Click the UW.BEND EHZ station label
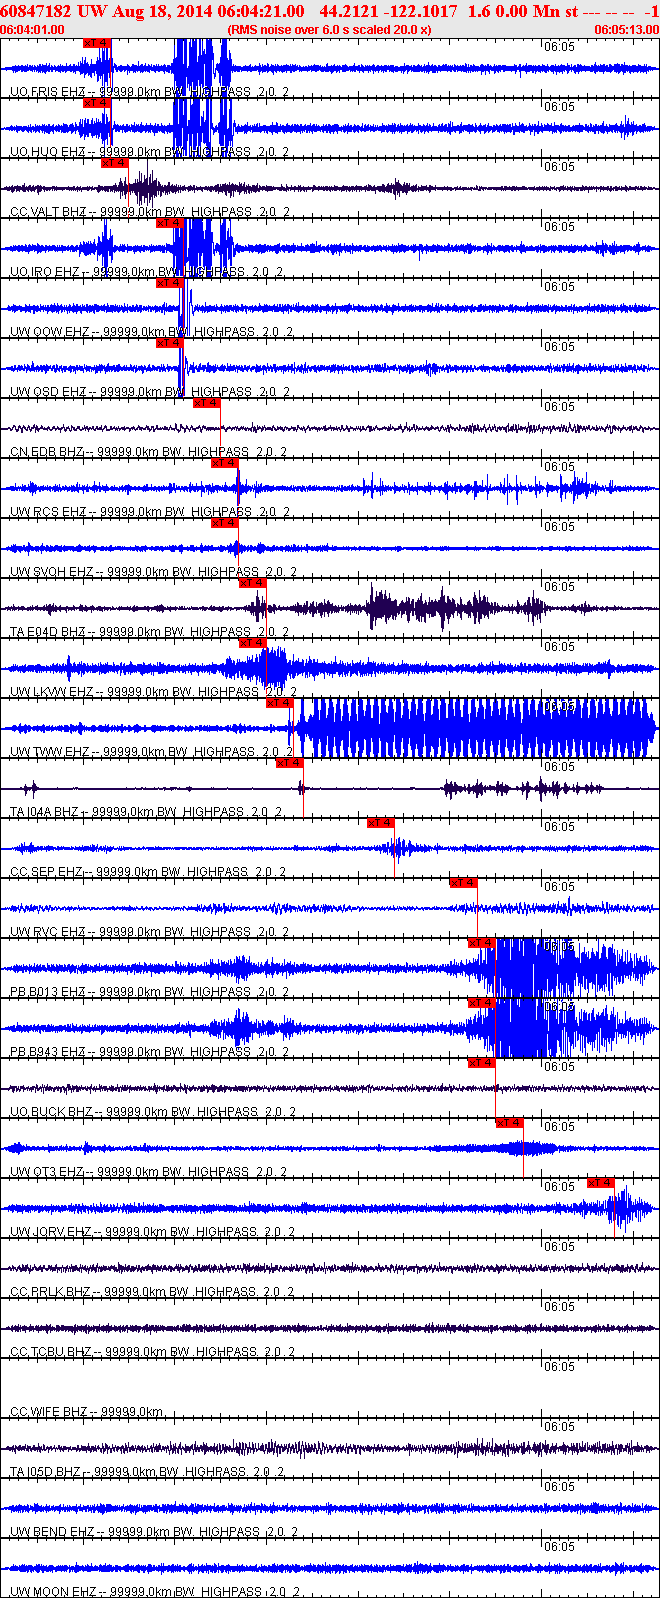The width and height of the screenshot is (660, 1598). pos(53,1532)
